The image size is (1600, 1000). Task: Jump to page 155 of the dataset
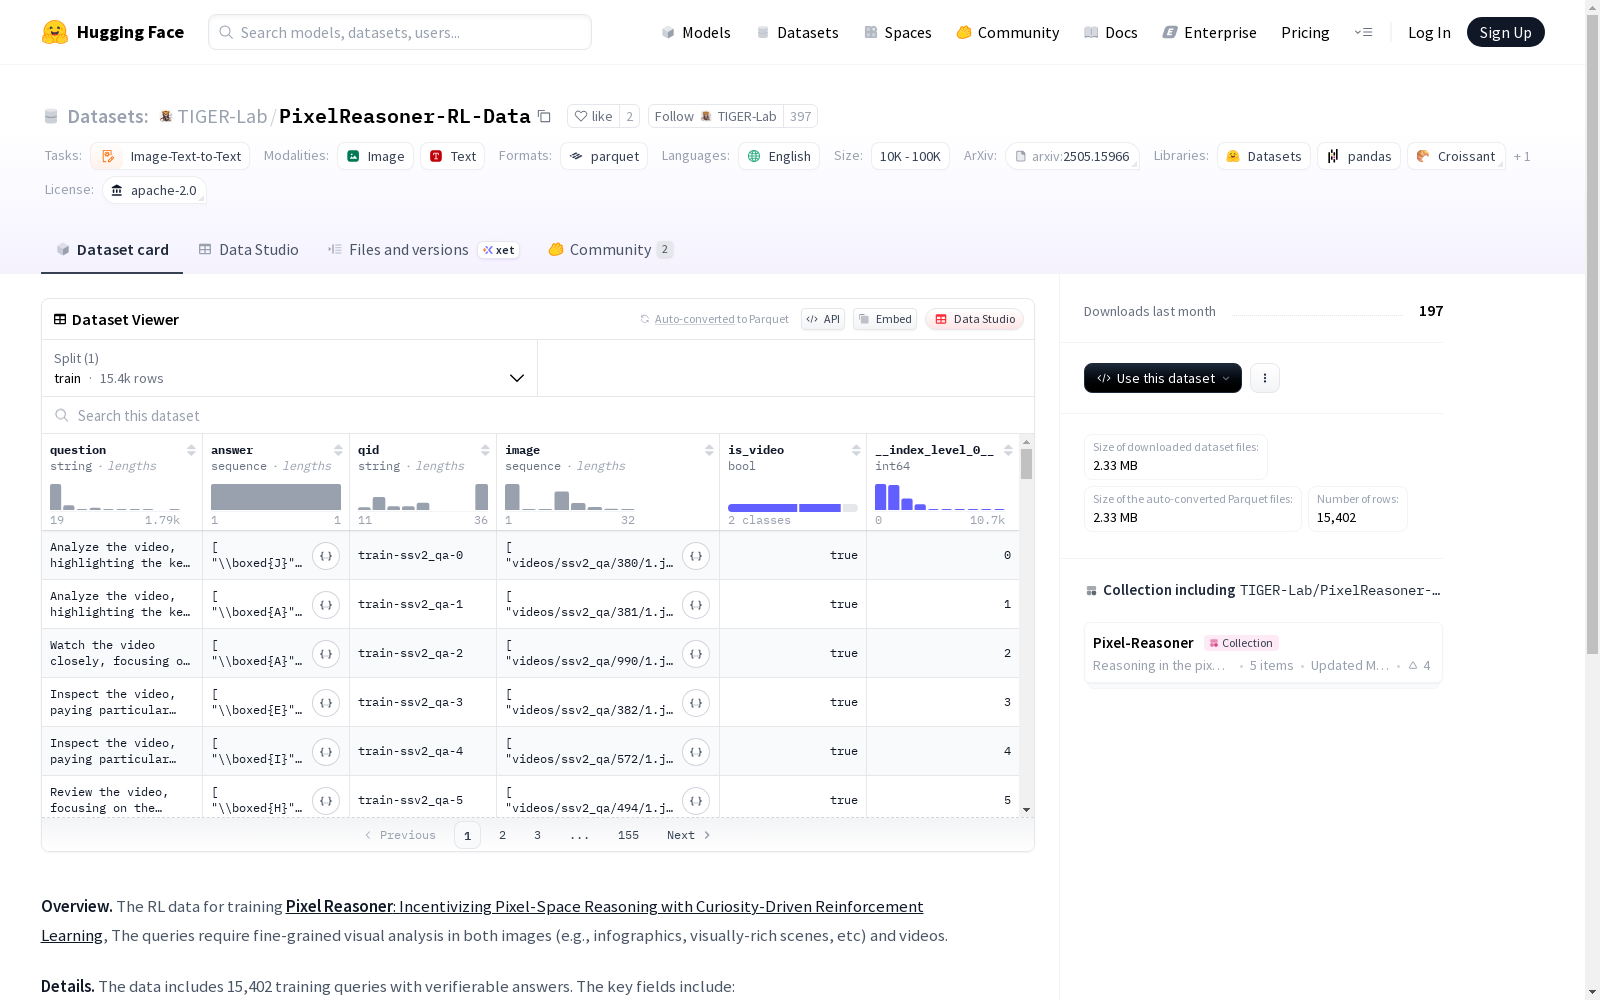point(628,835)
